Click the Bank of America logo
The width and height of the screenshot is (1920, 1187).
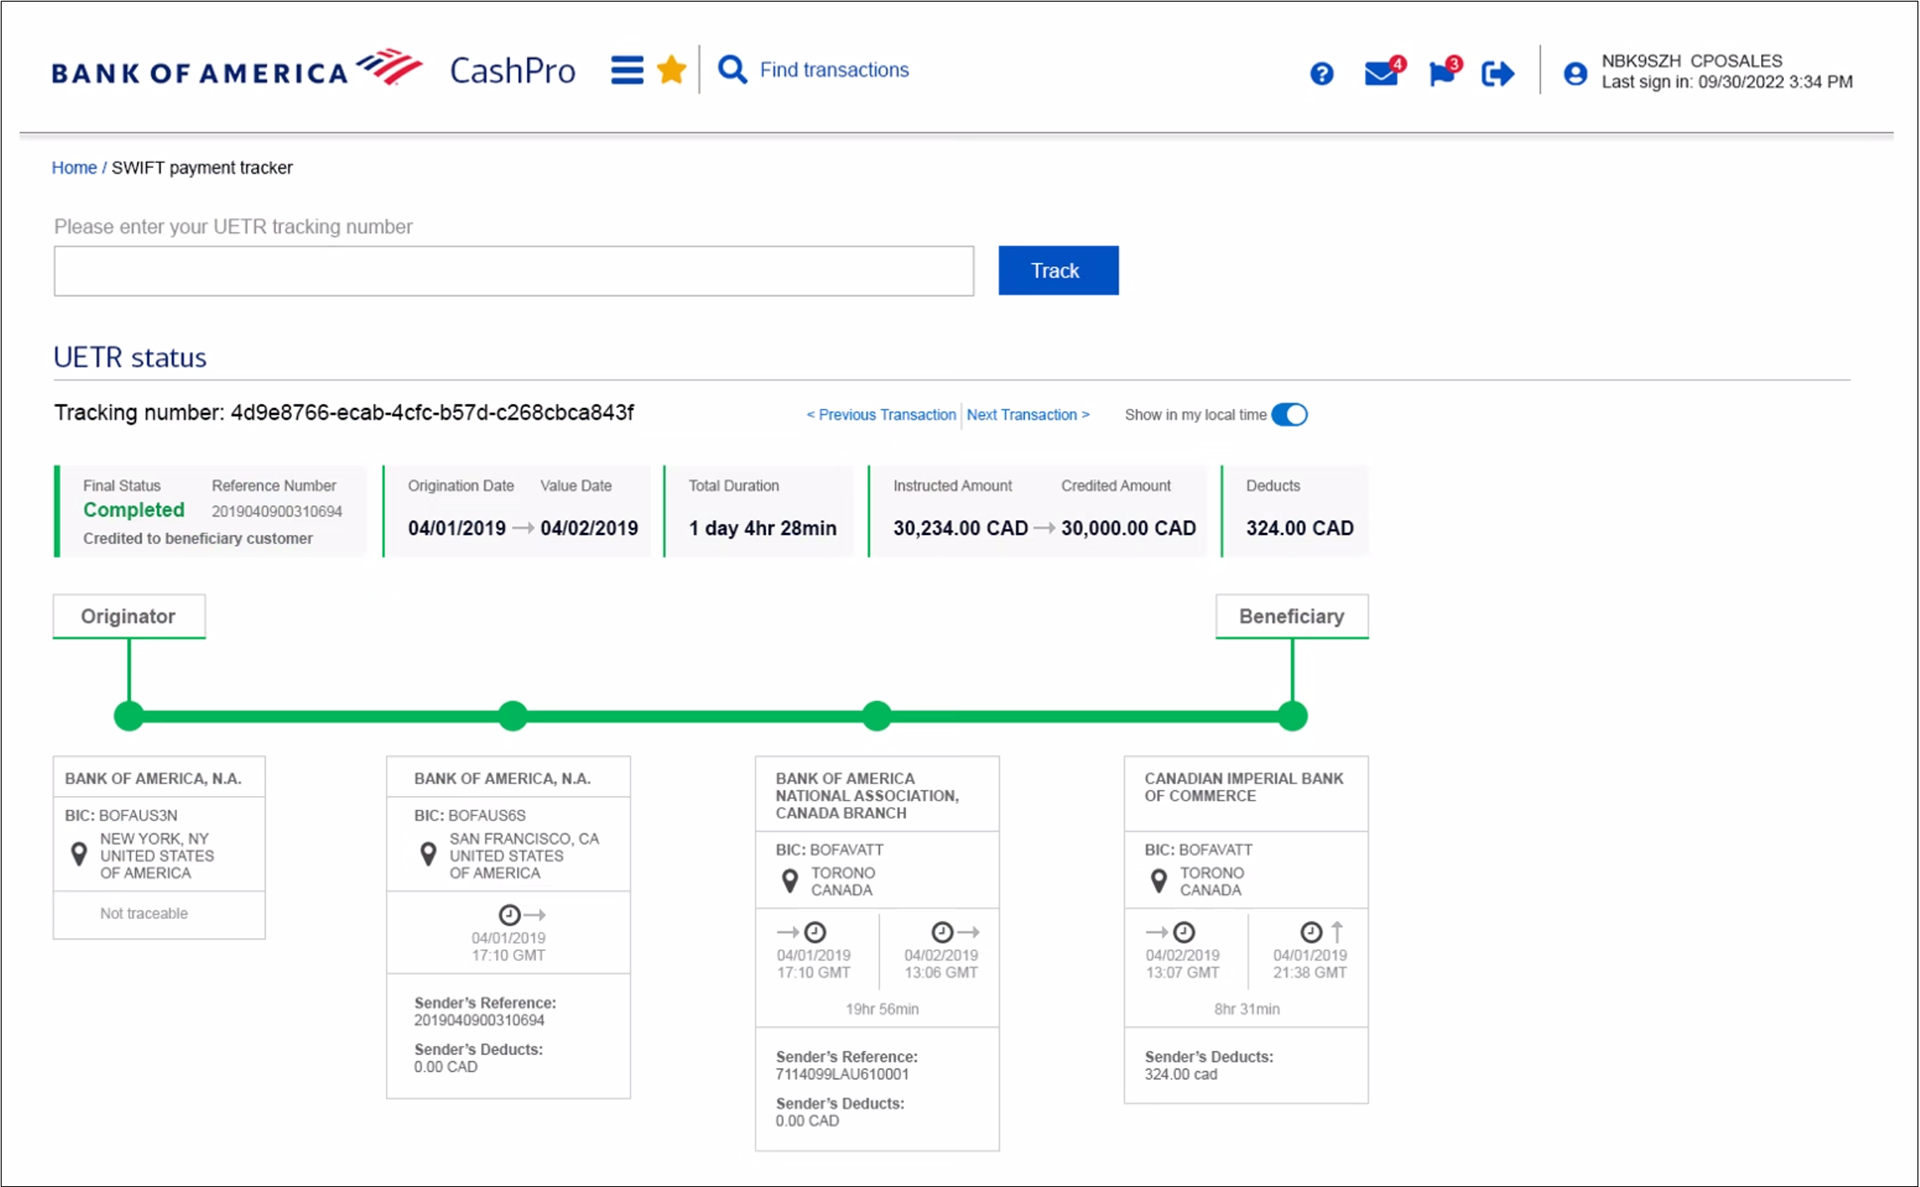237,69
